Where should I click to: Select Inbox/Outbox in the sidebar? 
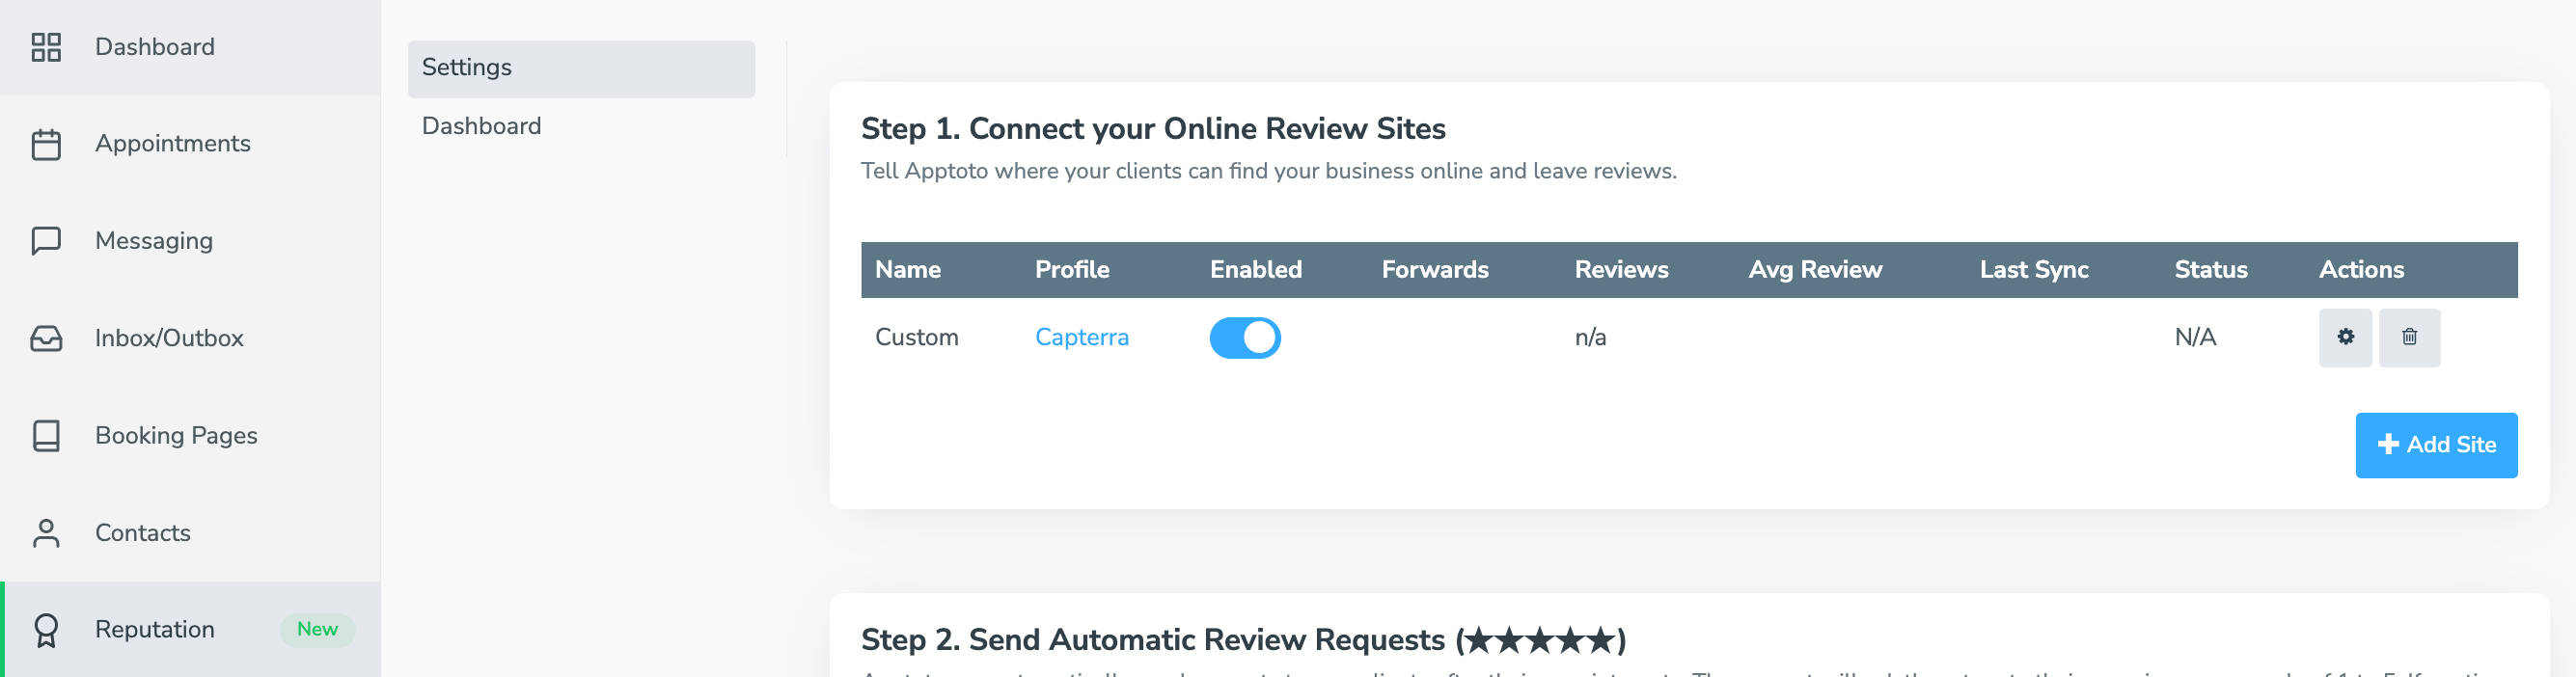click(x=190, y=338)
